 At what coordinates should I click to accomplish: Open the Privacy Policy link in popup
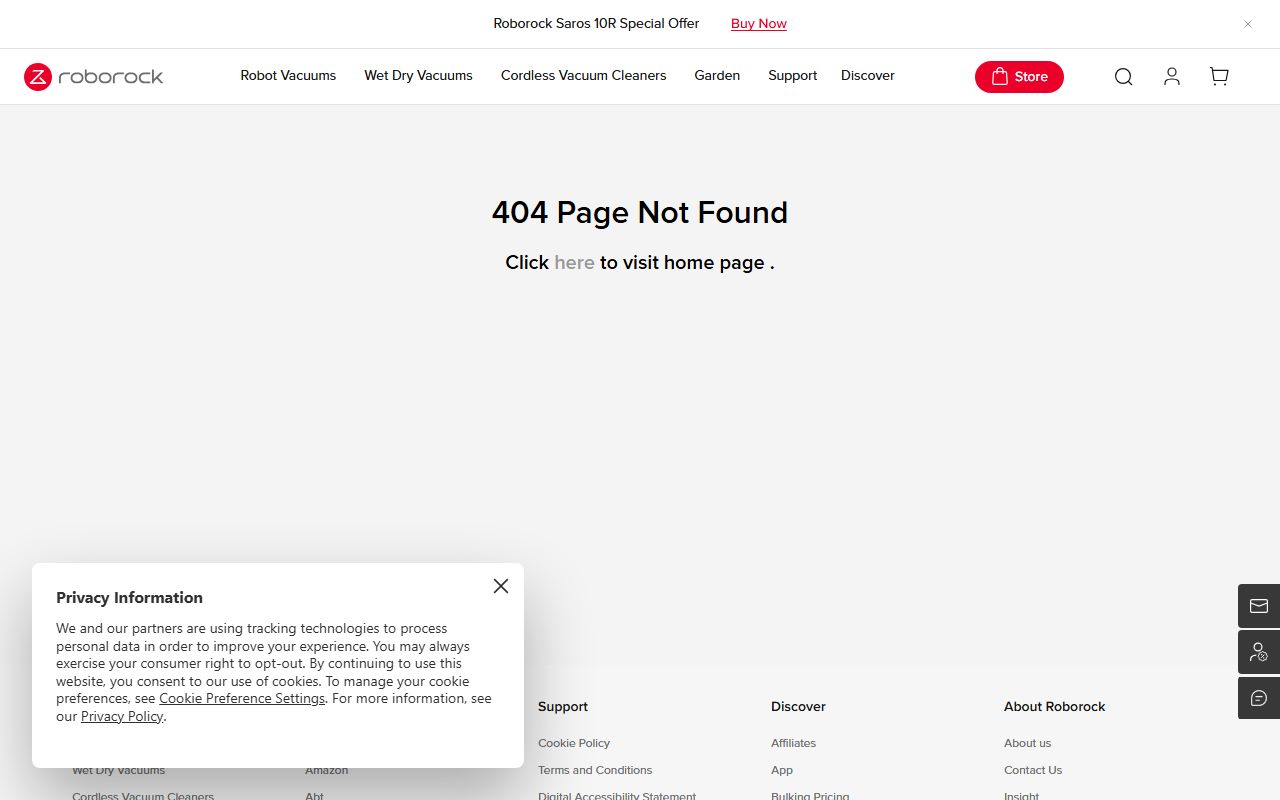[x=122, y=716]
